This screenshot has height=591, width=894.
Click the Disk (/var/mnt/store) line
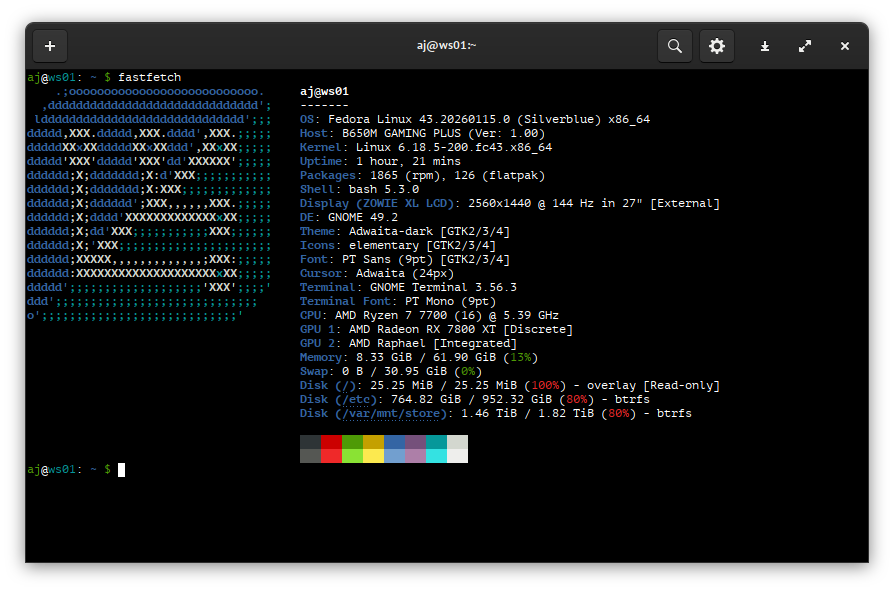coord(496,413)
